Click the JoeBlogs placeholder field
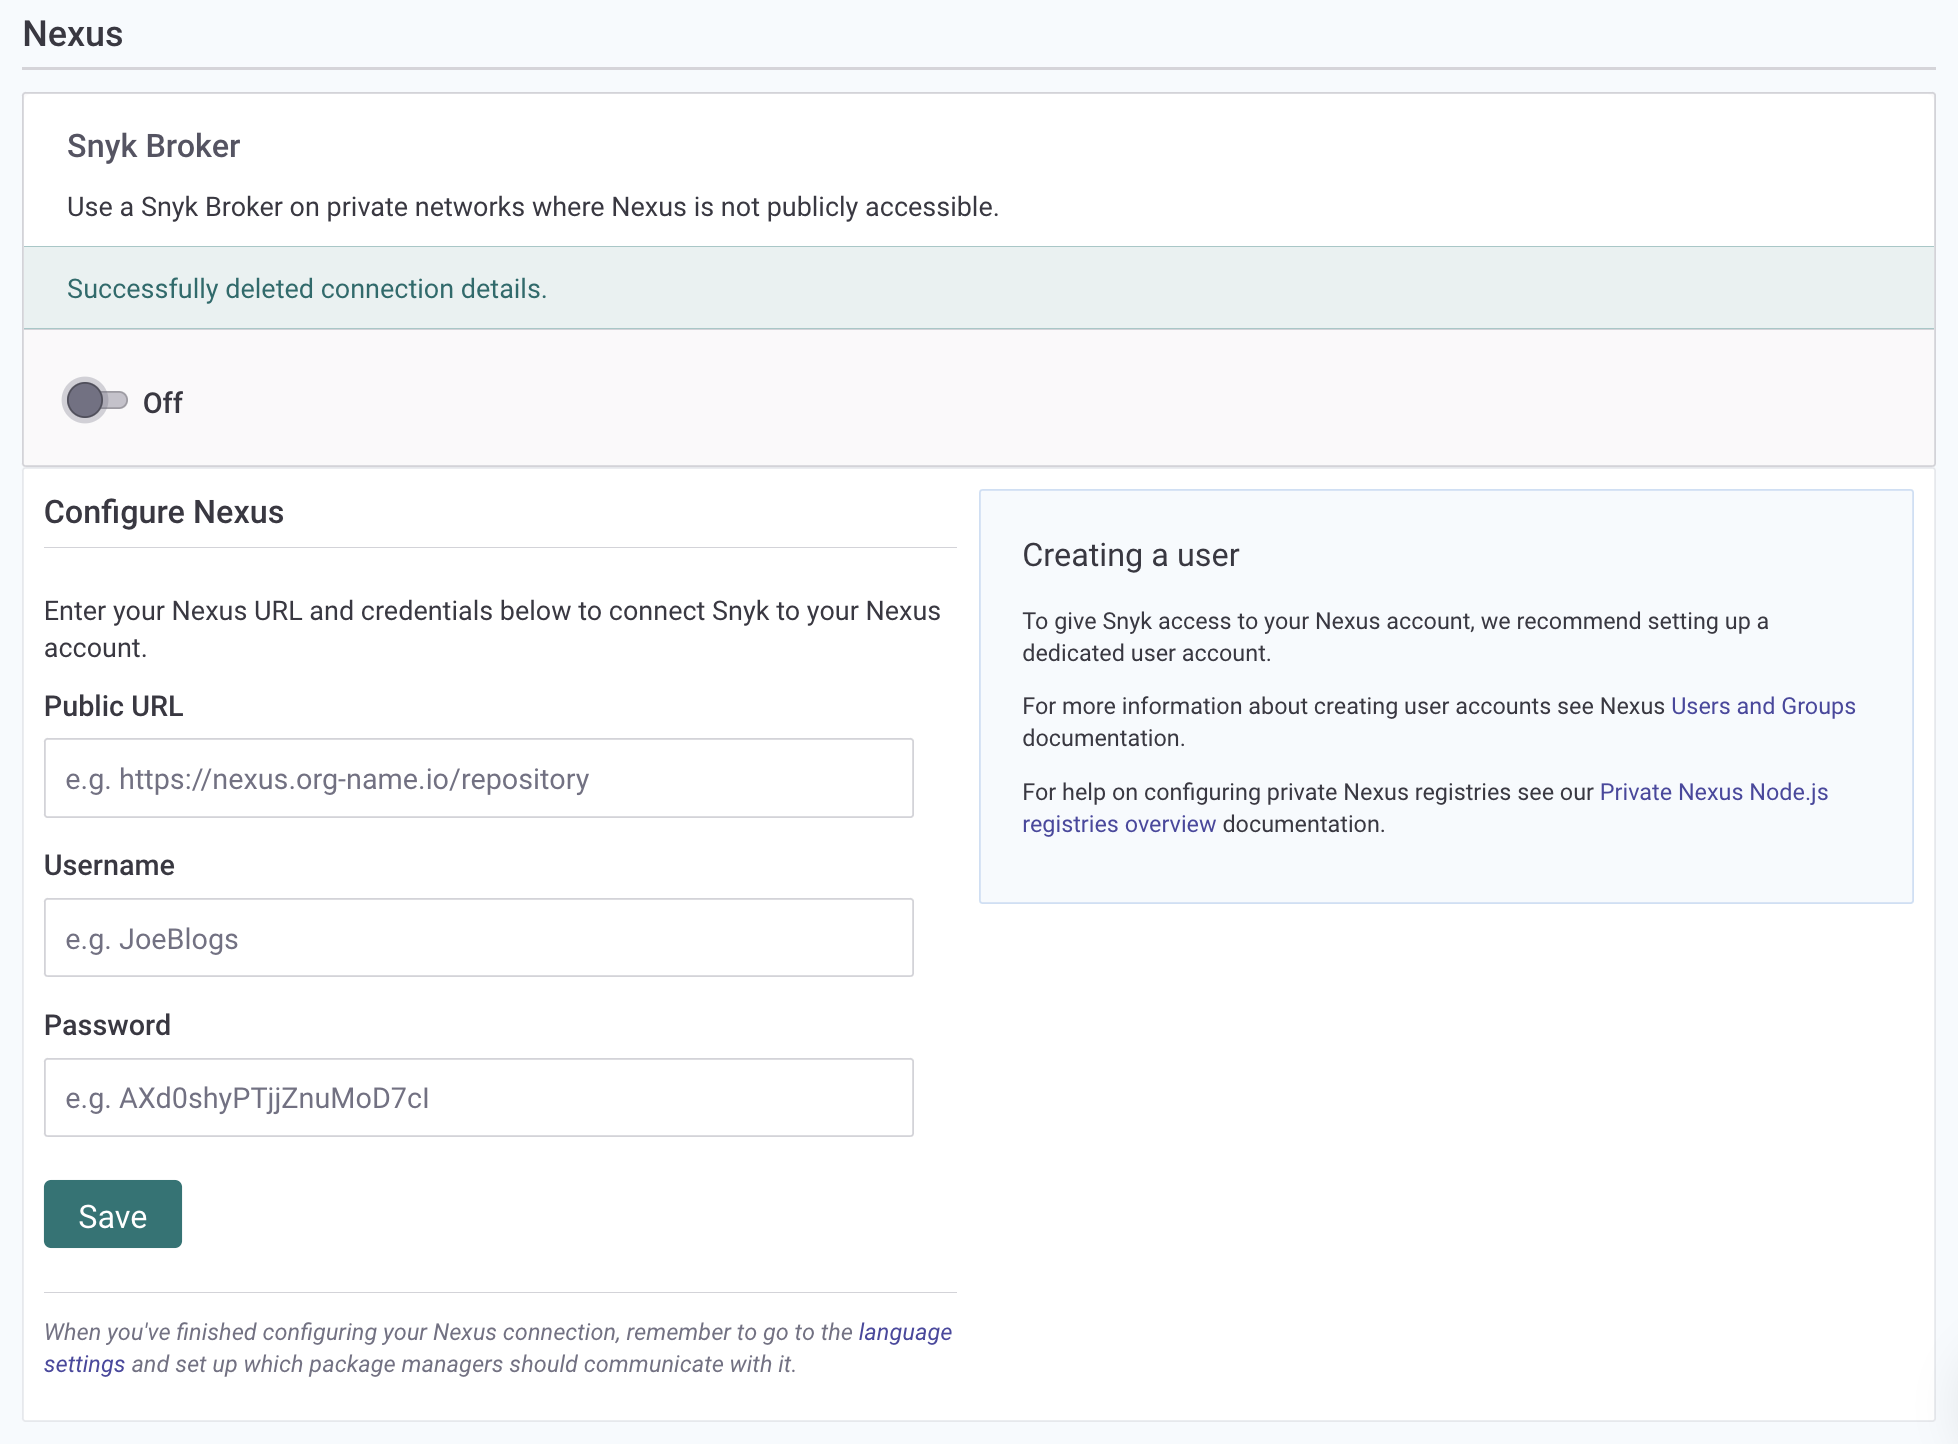The image size is (1958, 1444). click(478, 937)
